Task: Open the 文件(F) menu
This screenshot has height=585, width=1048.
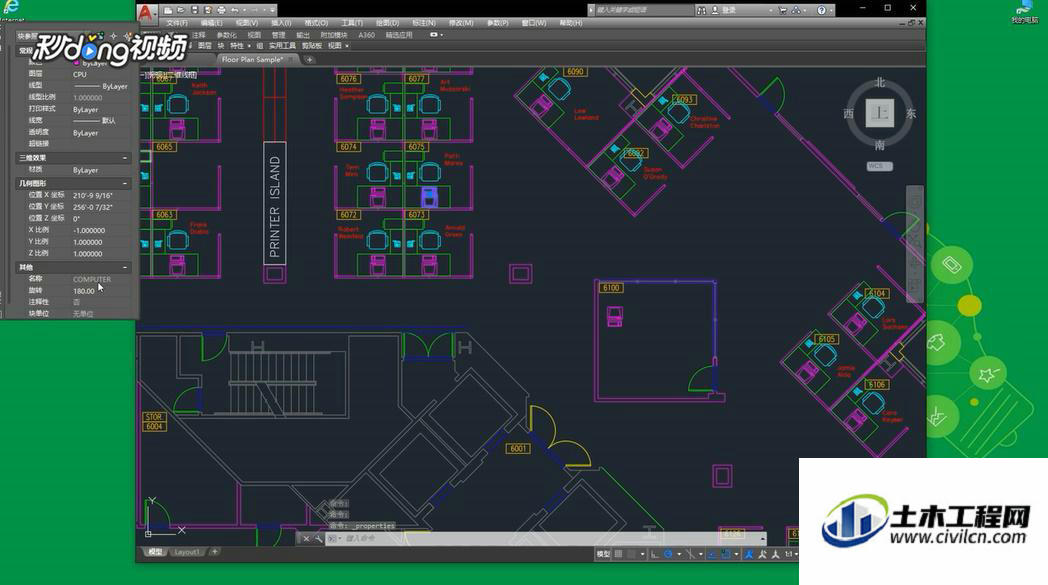Action: coord(177,23)
